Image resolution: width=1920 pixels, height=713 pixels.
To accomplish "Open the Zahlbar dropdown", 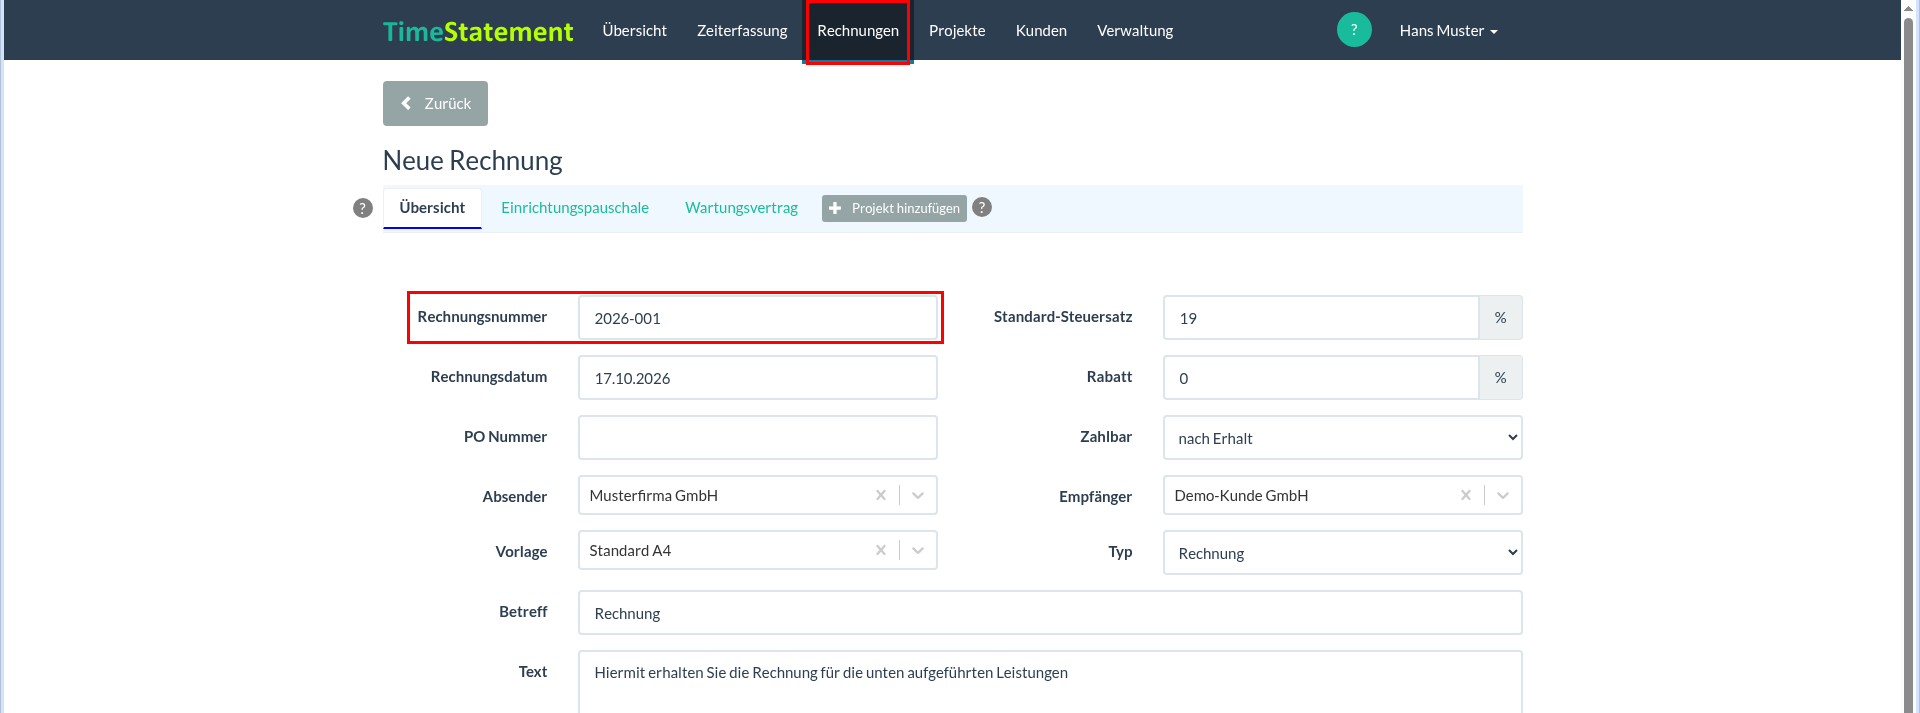I will coord(1343,438).
